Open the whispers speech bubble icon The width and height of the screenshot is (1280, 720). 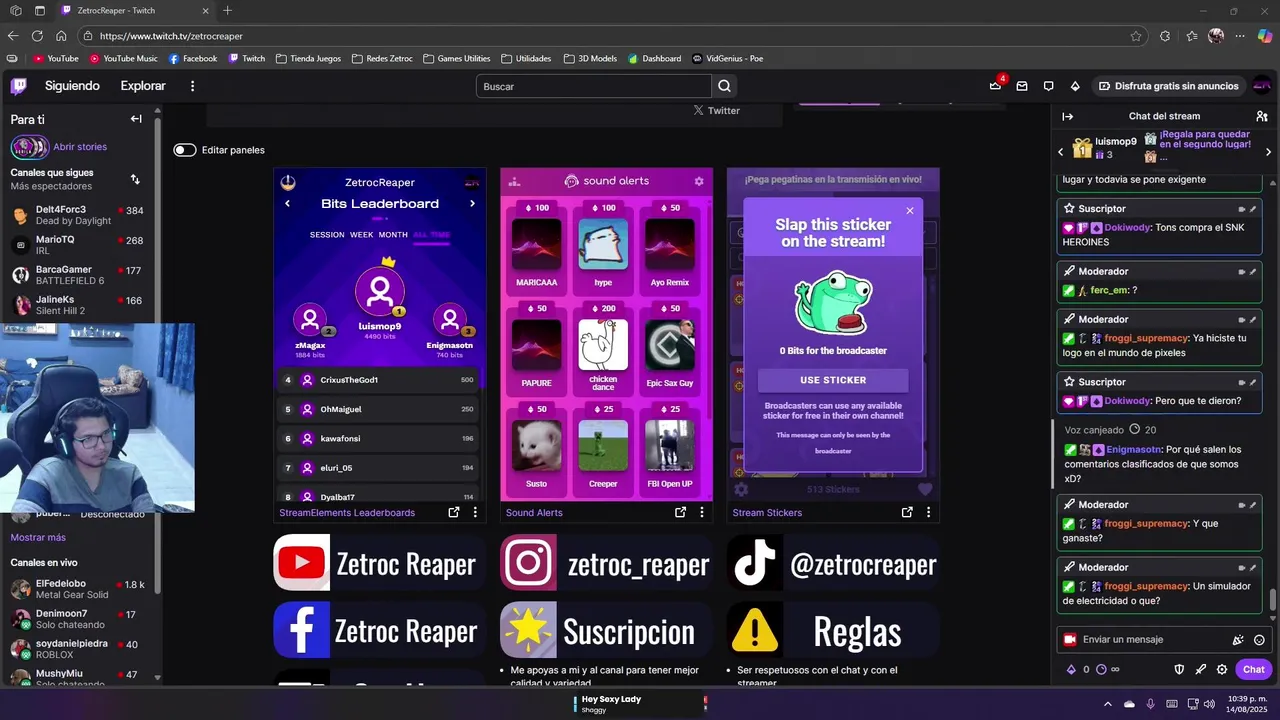(x=1048, y=86)
